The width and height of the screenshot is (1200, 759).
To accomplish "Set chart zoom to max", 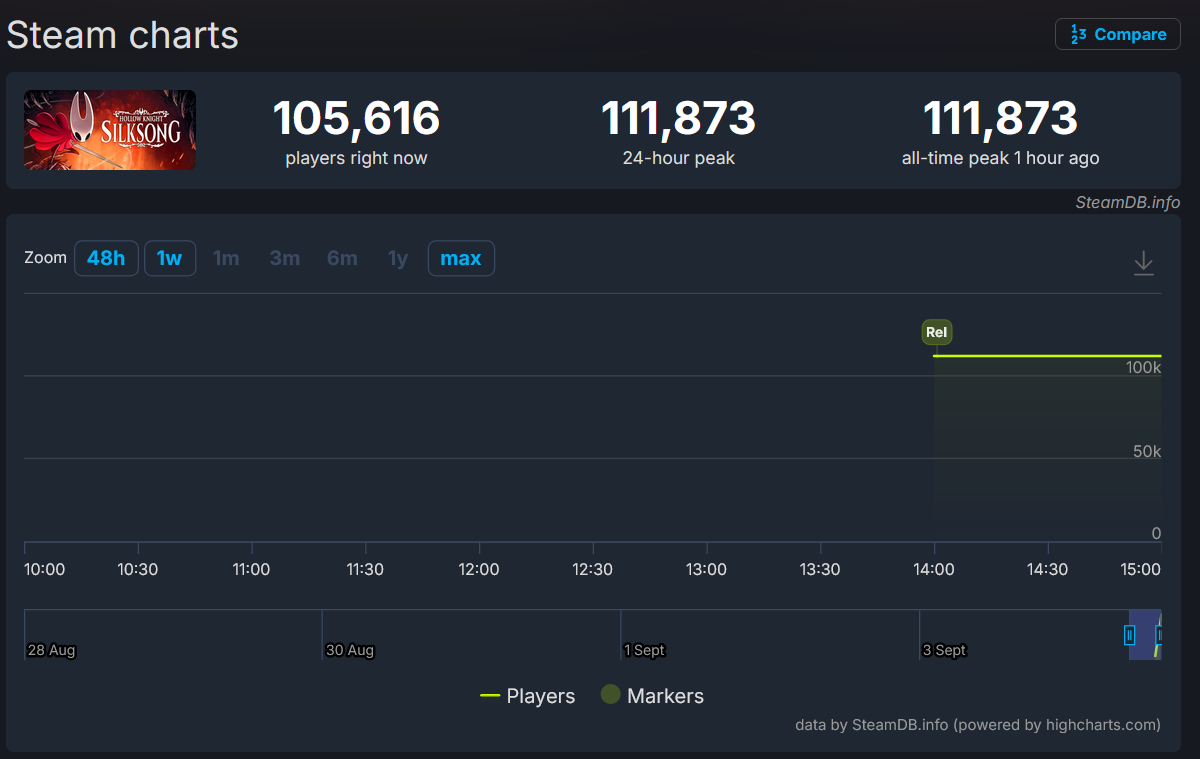I will [461, 258].
